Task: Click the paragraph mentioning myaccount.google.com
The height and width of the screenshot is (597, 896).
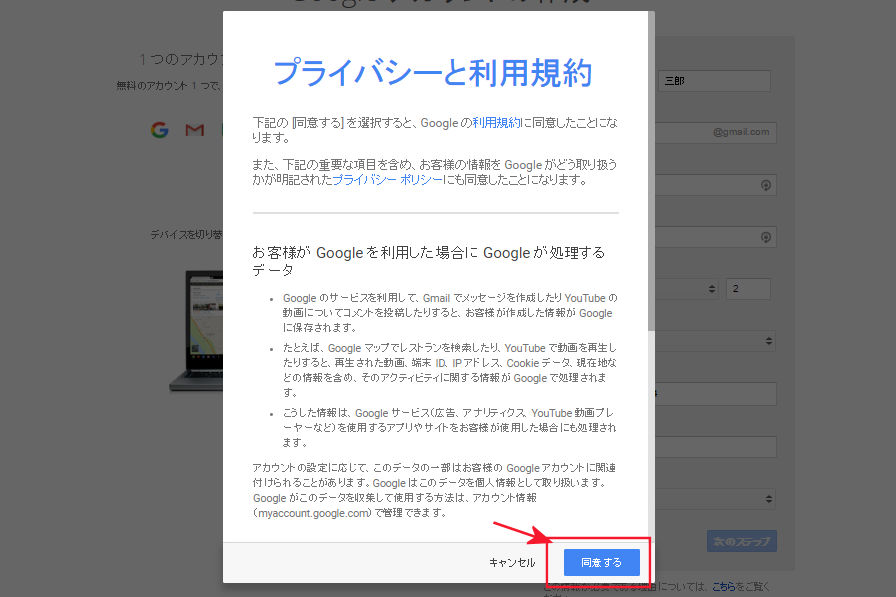Action: pos(434,490)
